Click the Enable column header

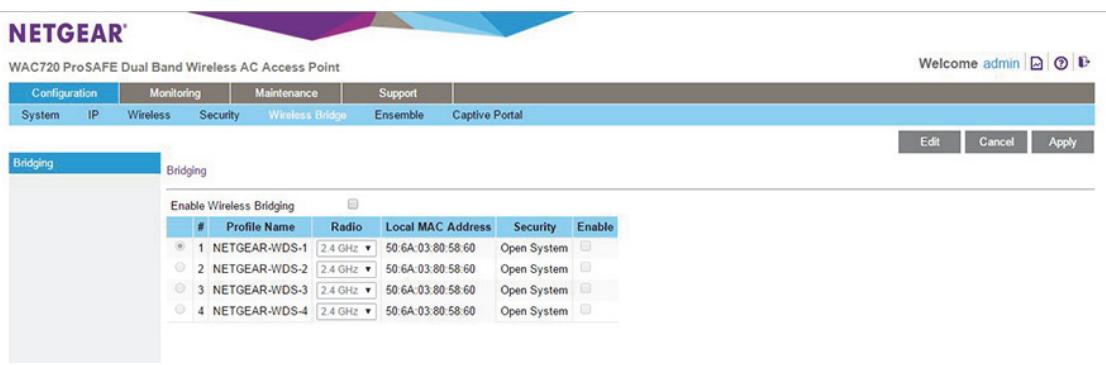(x=595, y=227)
